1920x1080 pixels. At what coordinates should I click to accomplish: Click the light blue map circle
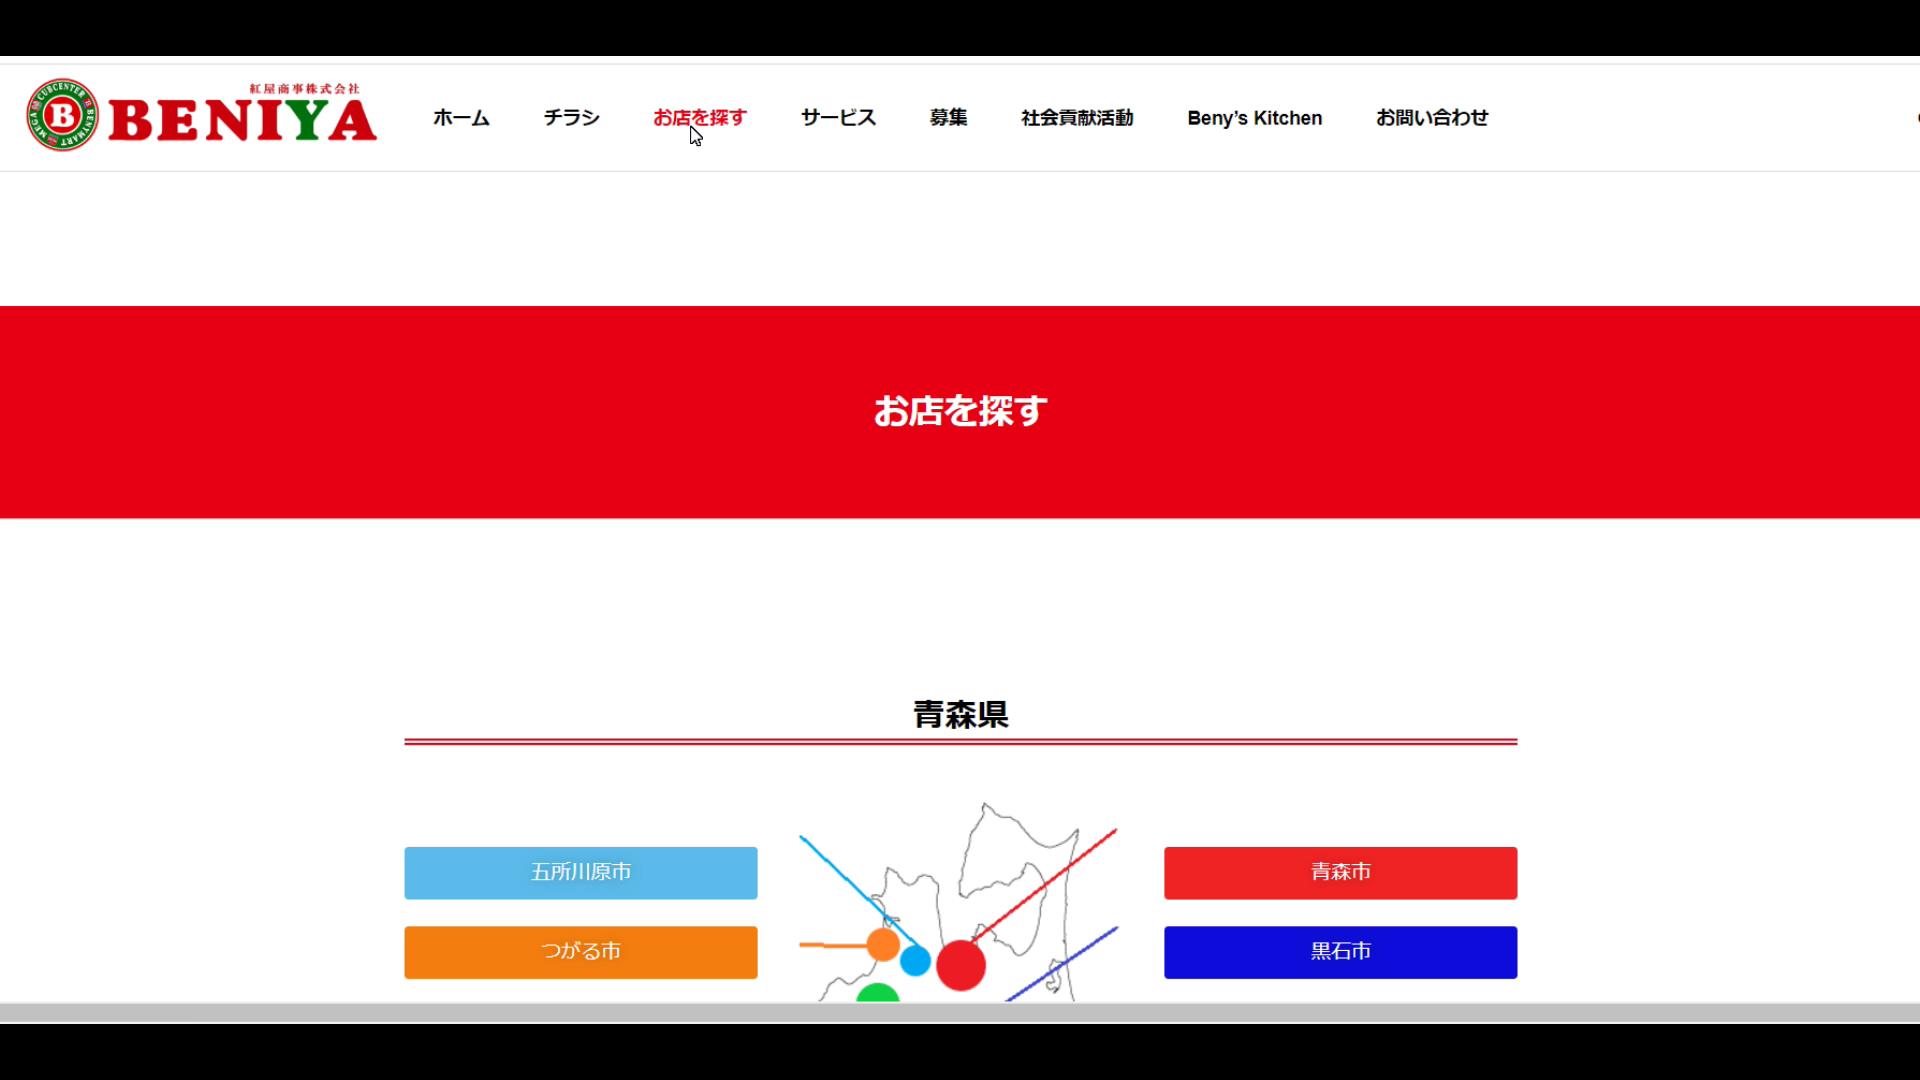click(915, 960)
